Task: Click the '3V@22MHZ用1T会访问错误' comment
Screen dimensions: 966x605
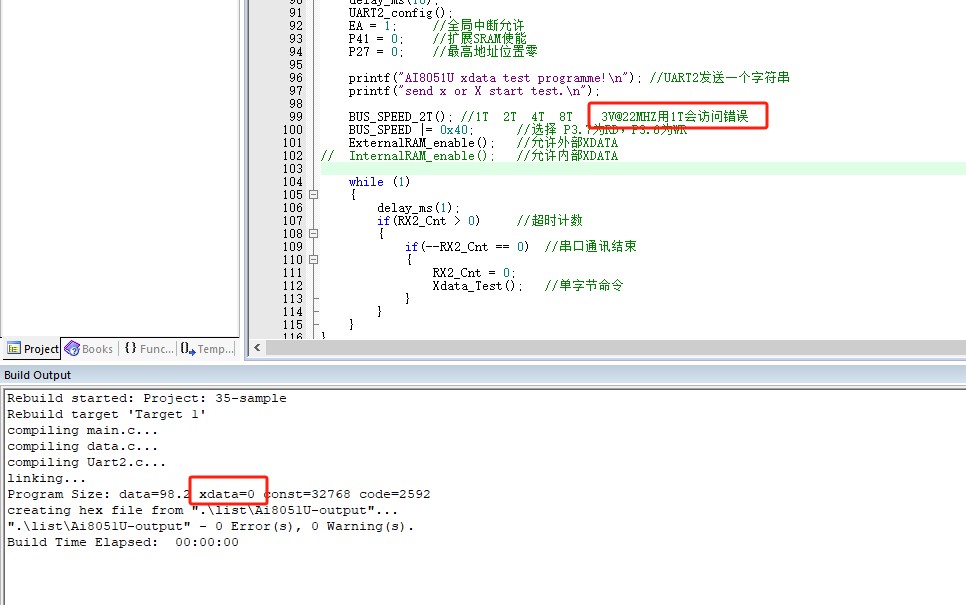Action: [x=675, y=116]
